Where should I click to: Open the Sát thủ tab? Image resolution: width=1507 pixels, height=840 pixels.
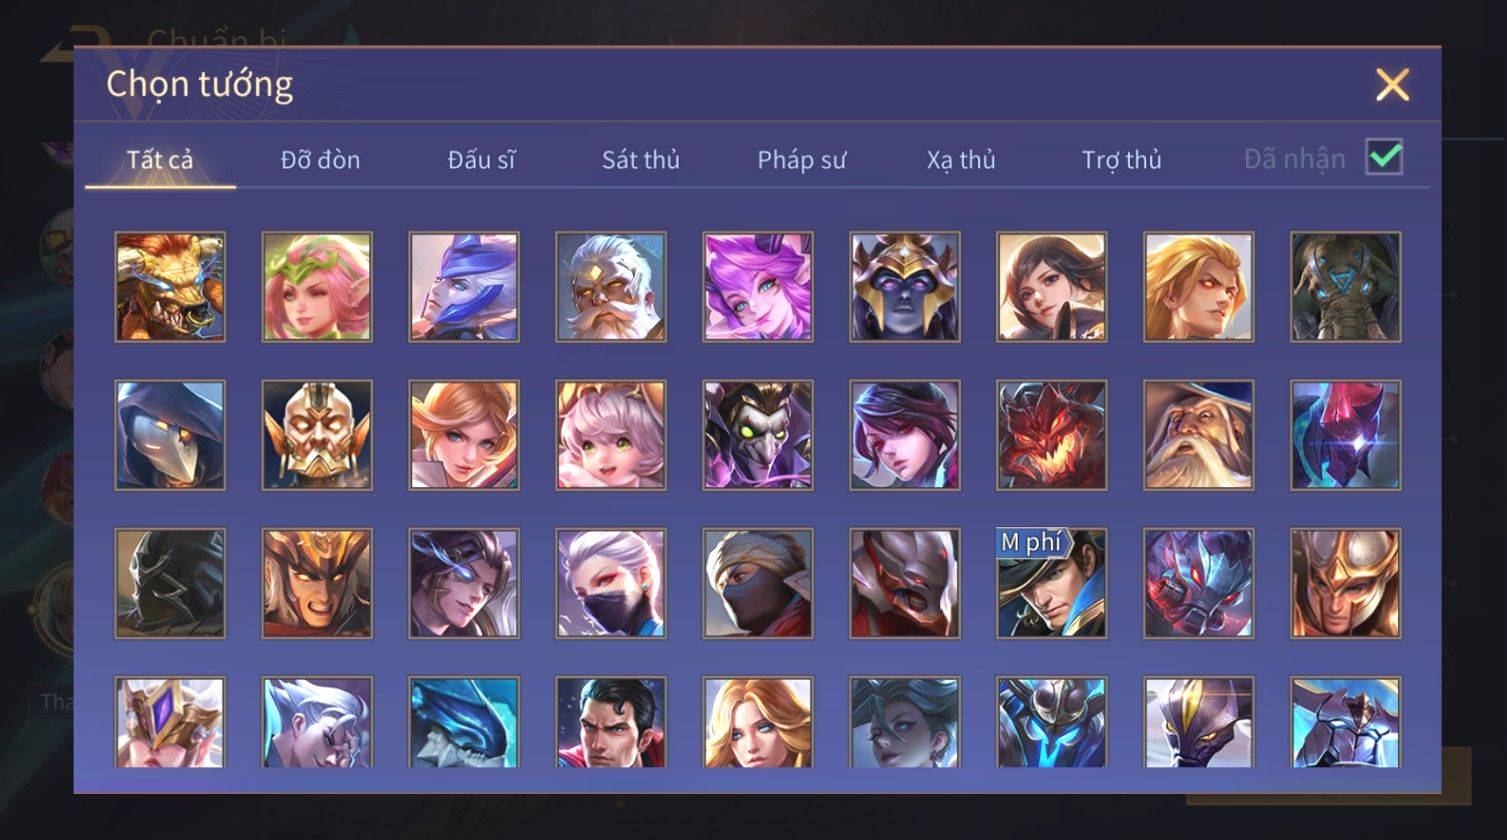[641, 160]
